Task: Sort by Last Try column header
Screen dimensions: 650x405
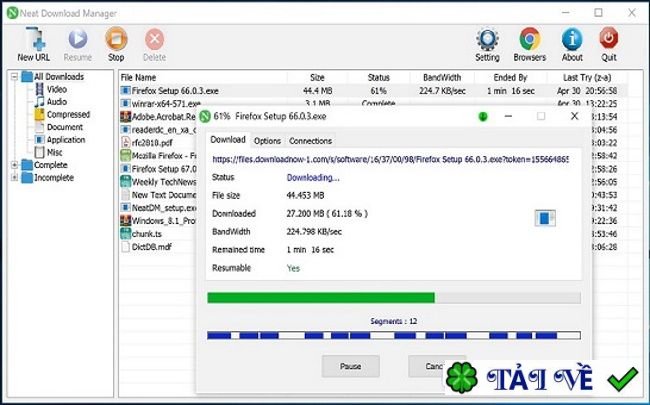Action: coord(587,78)
